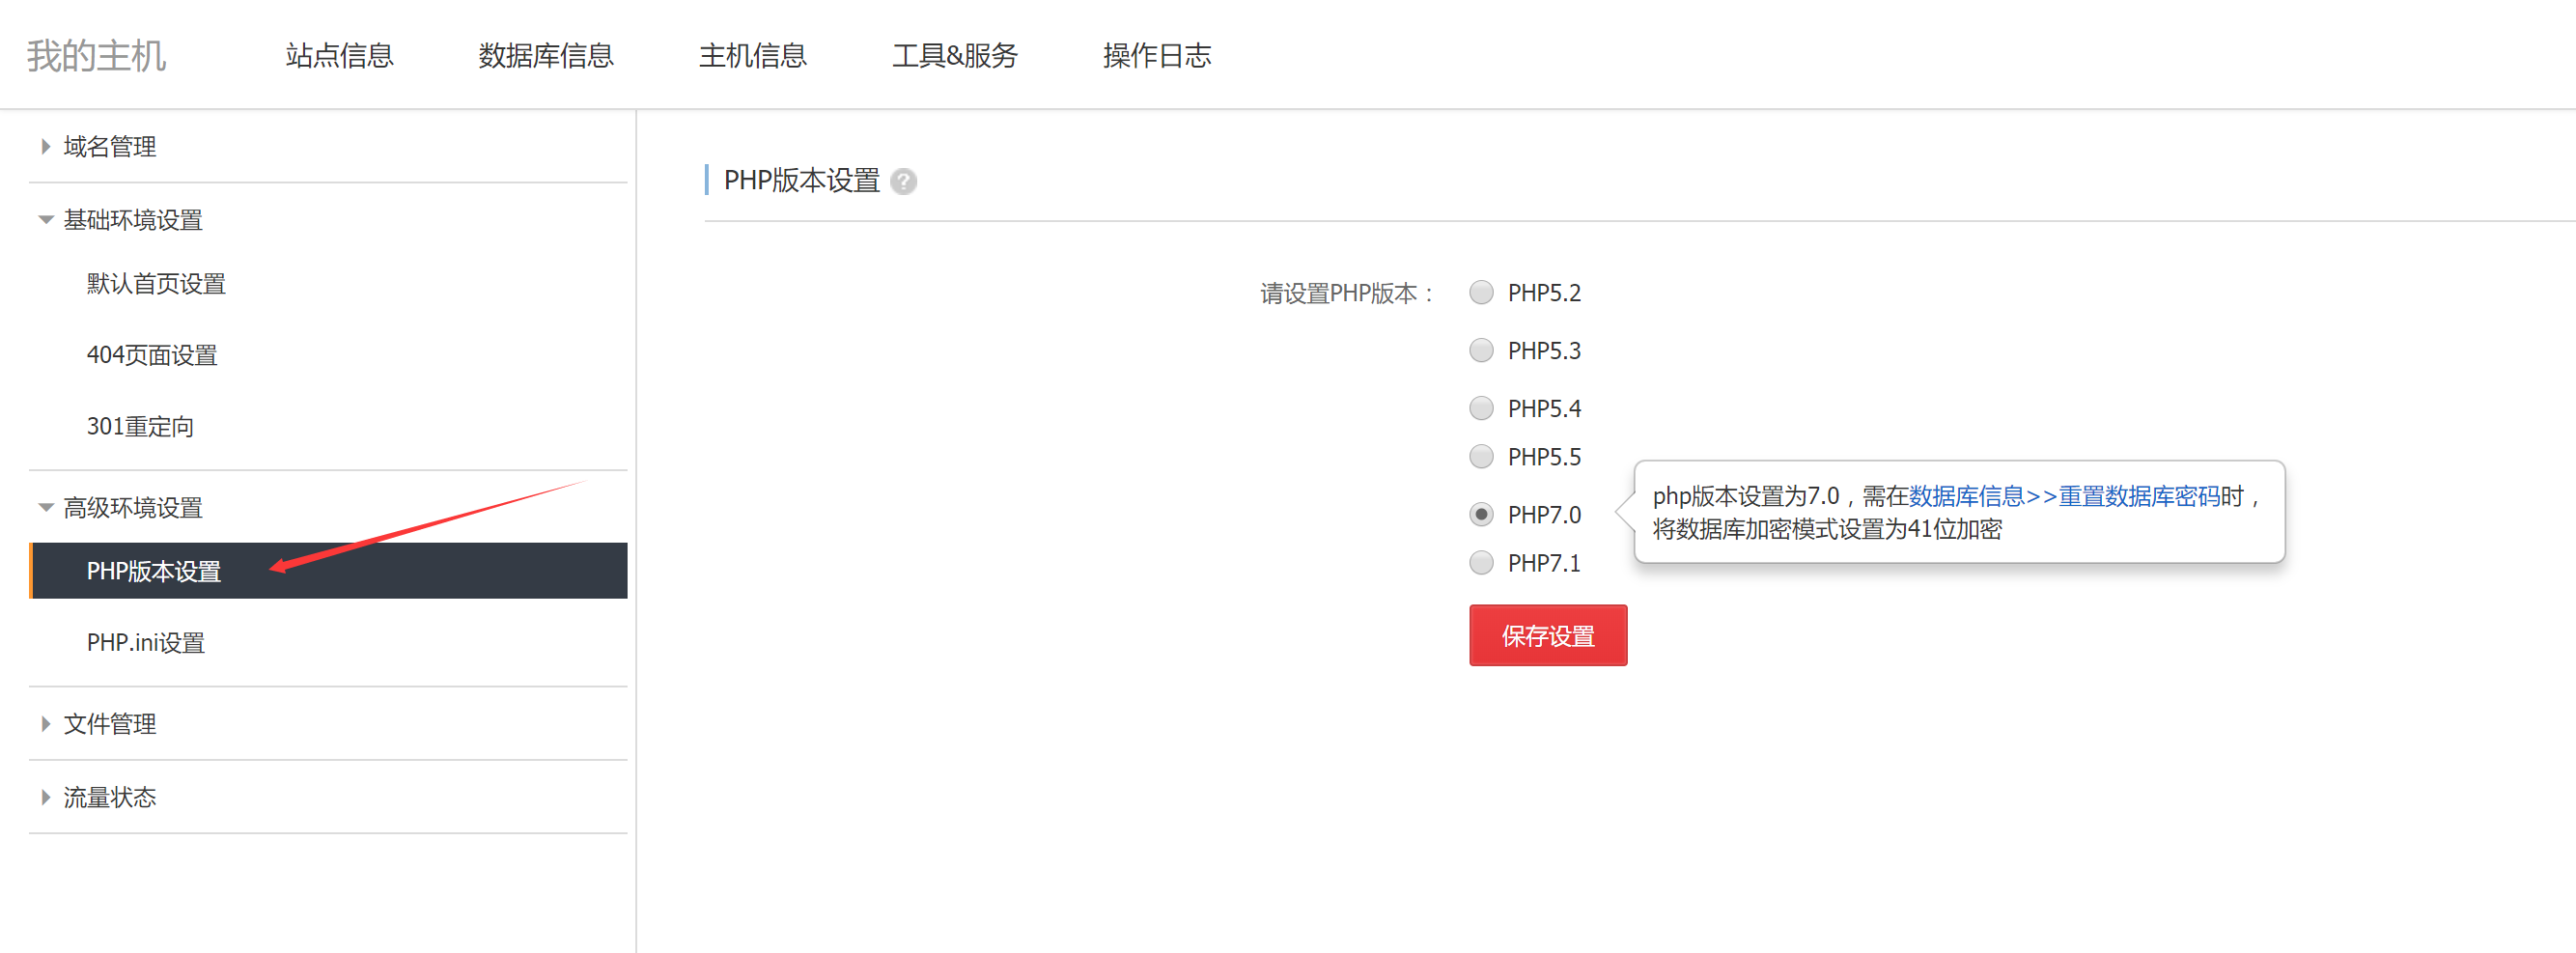Click the 域名管理 section label

[x=110, y=147]
